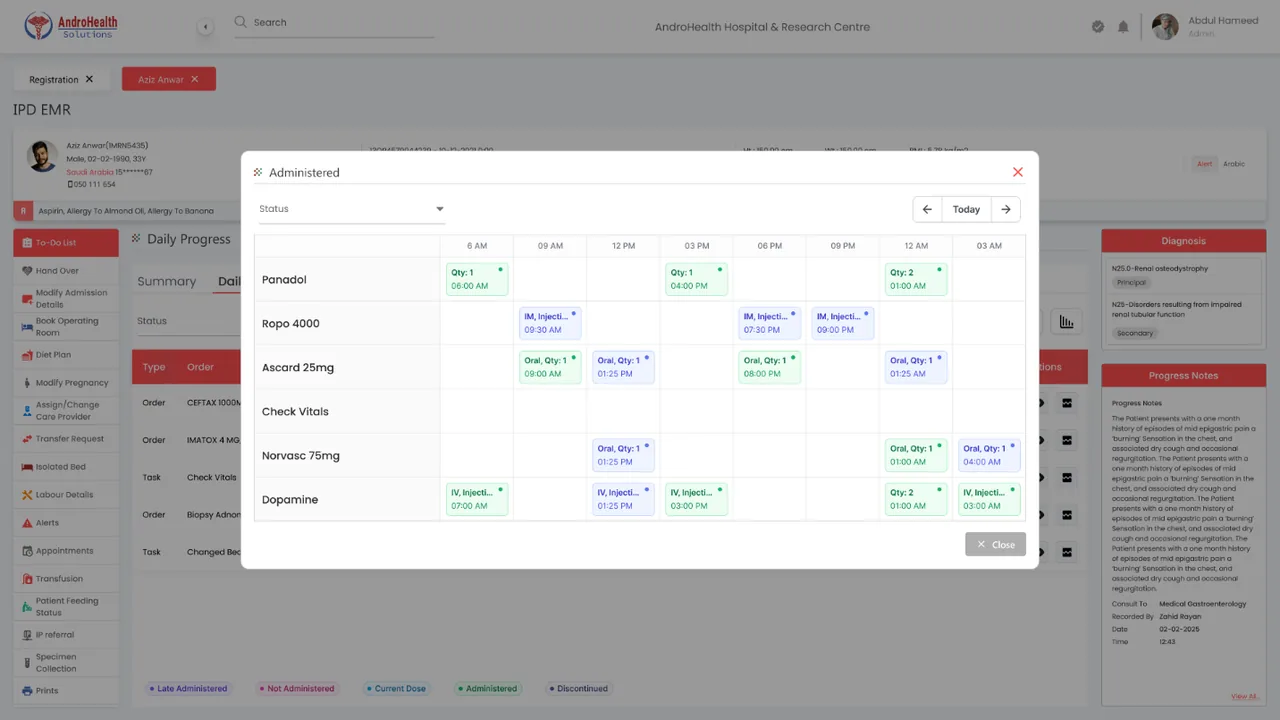Click the AndroHealth Solutions logo

pyautogui.click(x=71, y=26)
